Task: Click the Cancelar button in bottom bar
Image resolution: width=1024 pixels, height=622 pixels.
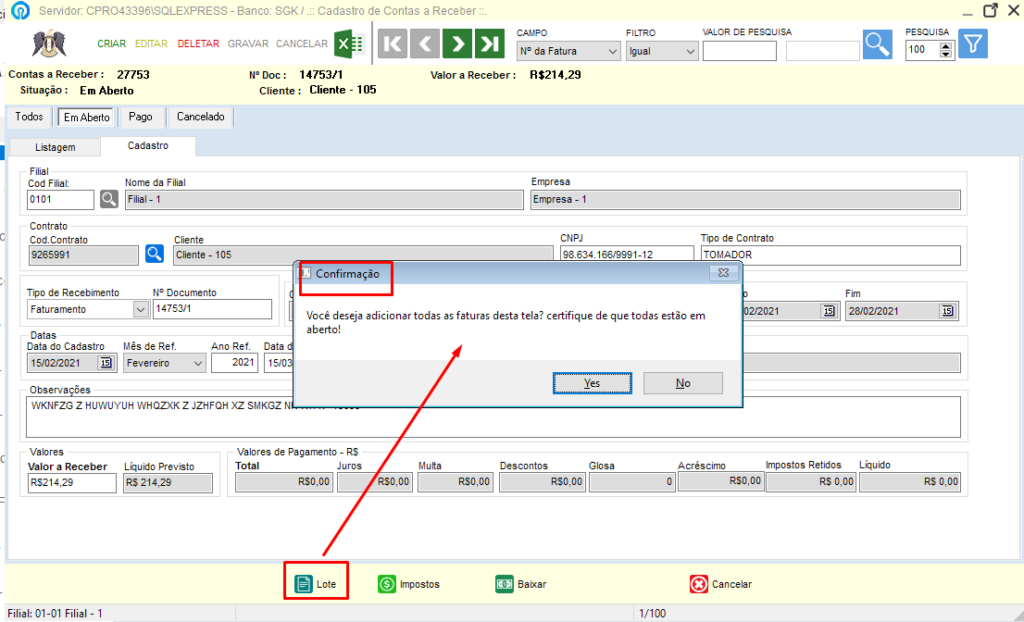Action: [721, 584]
